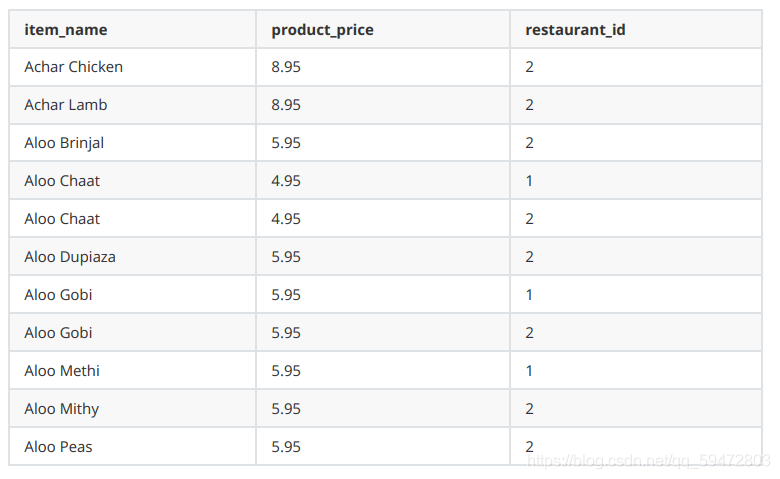780x479 pixels.
Task: Select the Aloo Mithy cell
Action: pos(132,409)
